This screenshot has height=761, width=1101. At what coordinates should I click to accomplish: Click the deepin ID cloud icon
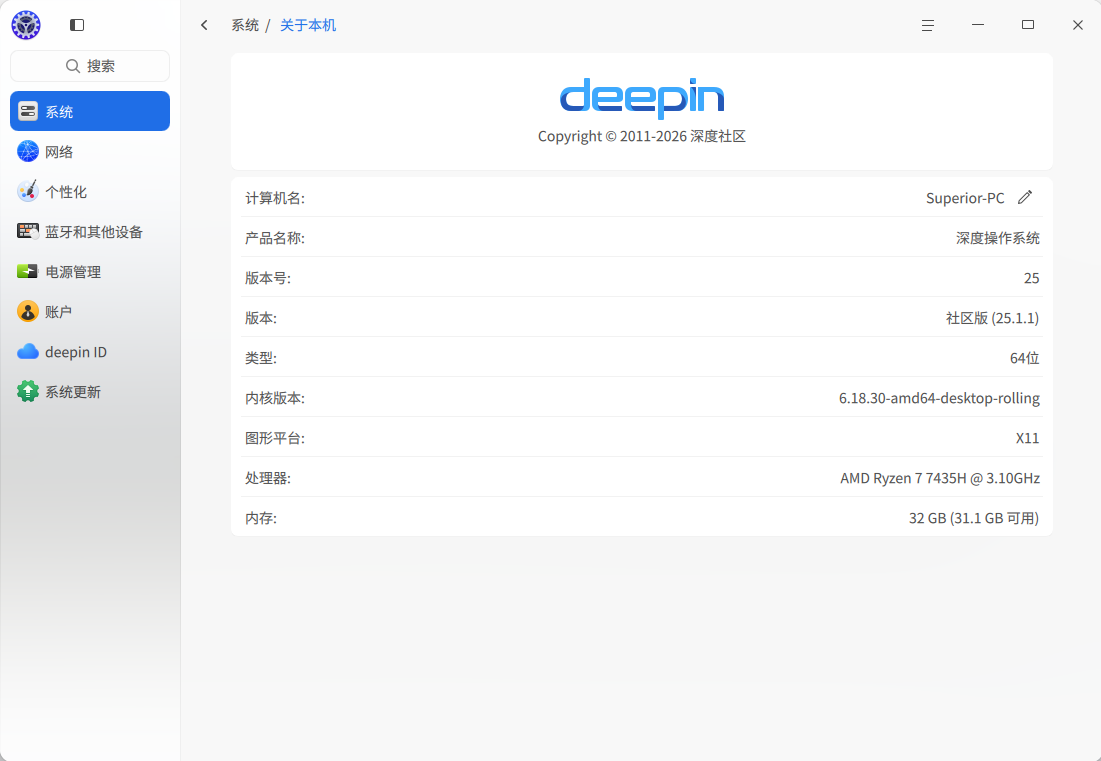tap(28, 351)
